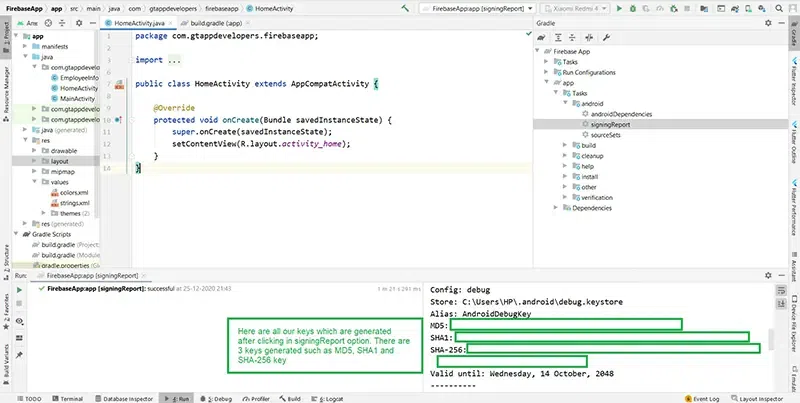Toggle offline mode in Gradle panel
The height and width of the screenshot is (403, 800).
point(589,37)
